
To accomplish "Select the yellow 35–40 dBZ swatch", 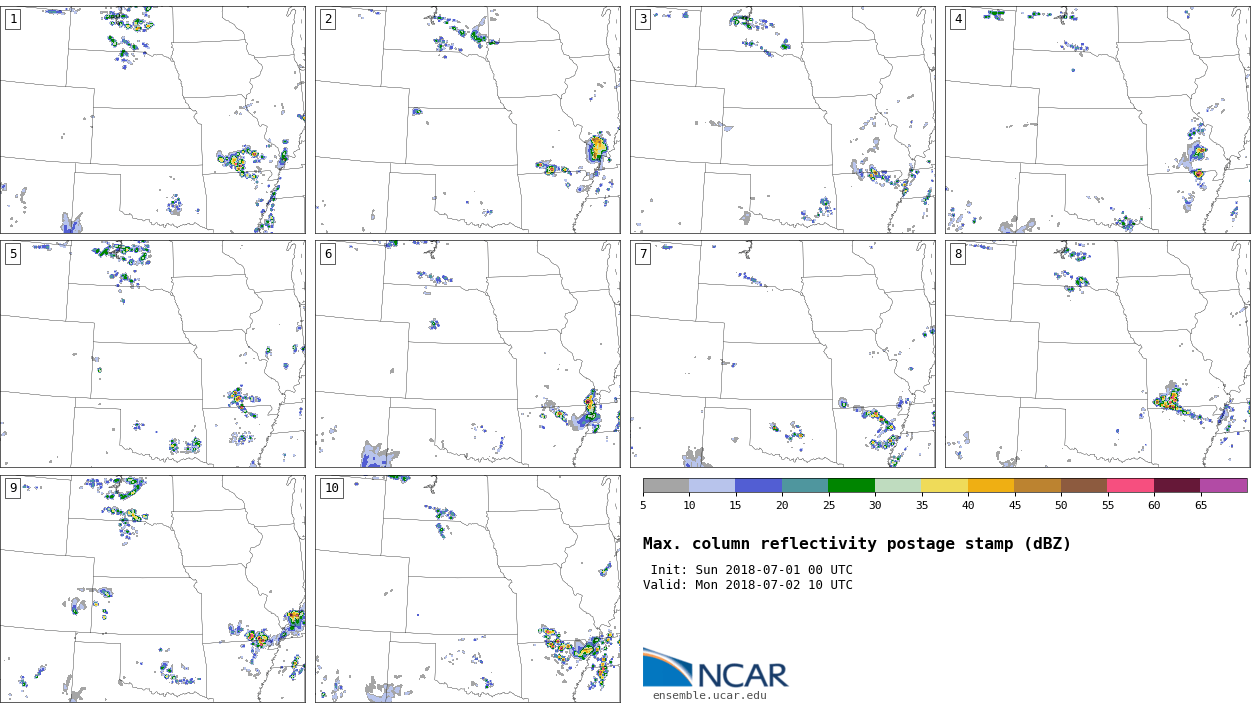I will click(944, 485).
